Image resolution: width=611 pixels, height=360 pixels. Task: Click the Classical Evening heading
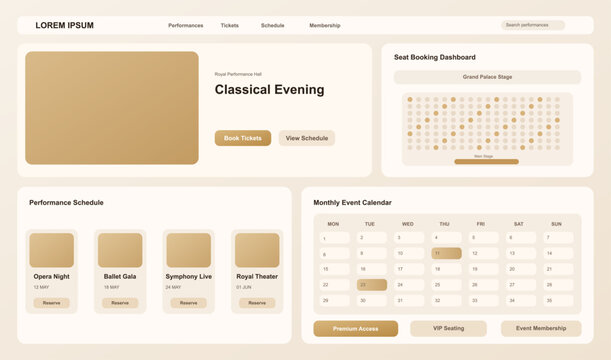pyautogui.click(x=269, y=90)
